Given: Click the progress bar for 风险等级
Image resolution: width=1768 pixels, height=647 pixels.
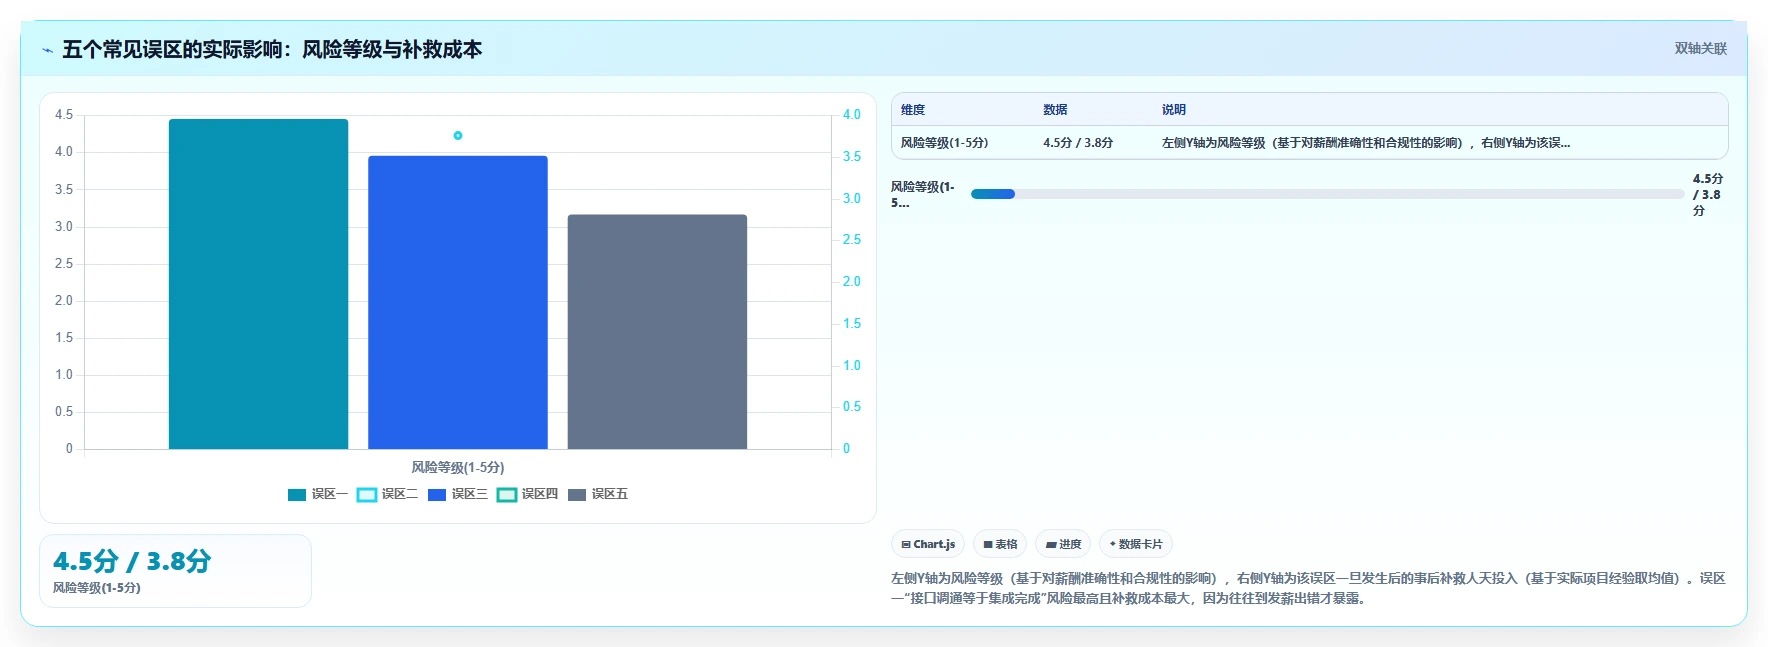Looking at the screenshot, I should coord(1327,194).
